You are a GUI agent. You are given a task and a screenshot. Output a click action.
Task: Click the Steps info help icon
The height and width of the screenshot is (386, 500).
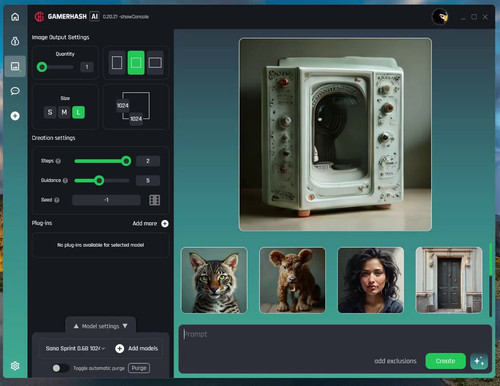(58, 161)
